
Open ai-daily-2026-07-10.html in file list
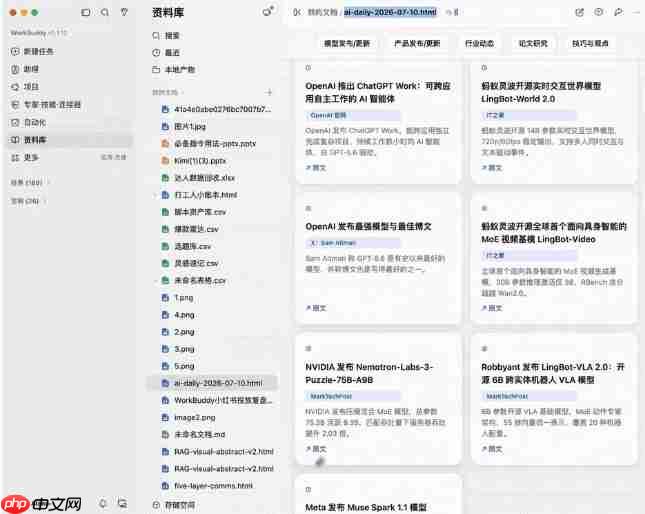tap(212, 383)
